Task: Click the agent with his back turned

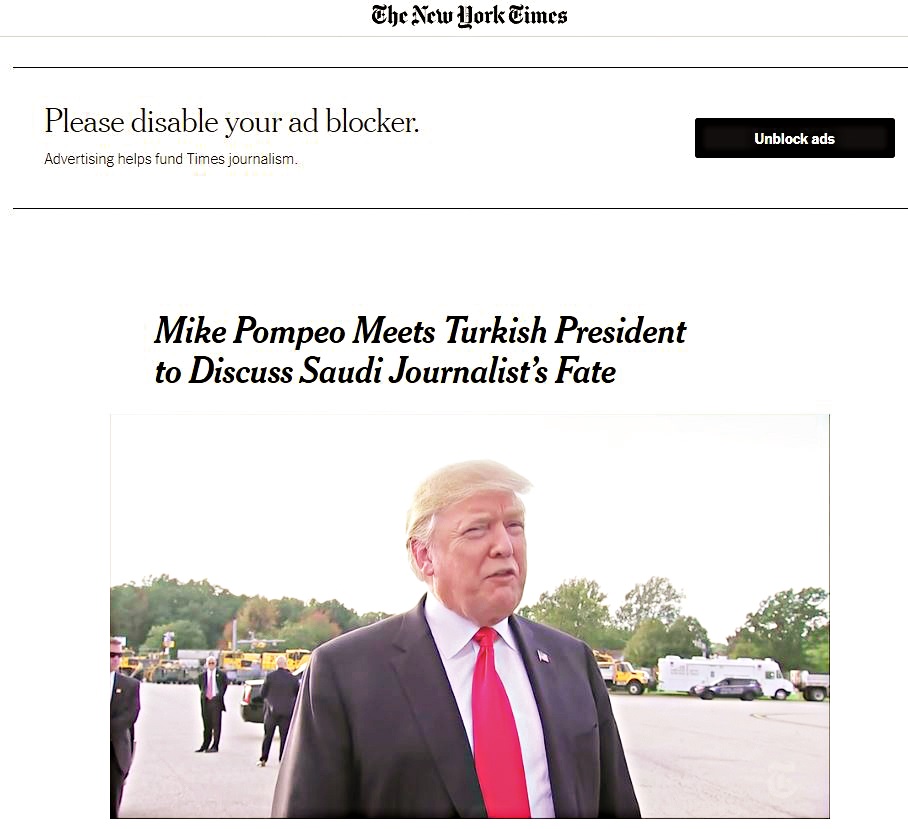Action: pyautogui.click(x=277, y=709)
